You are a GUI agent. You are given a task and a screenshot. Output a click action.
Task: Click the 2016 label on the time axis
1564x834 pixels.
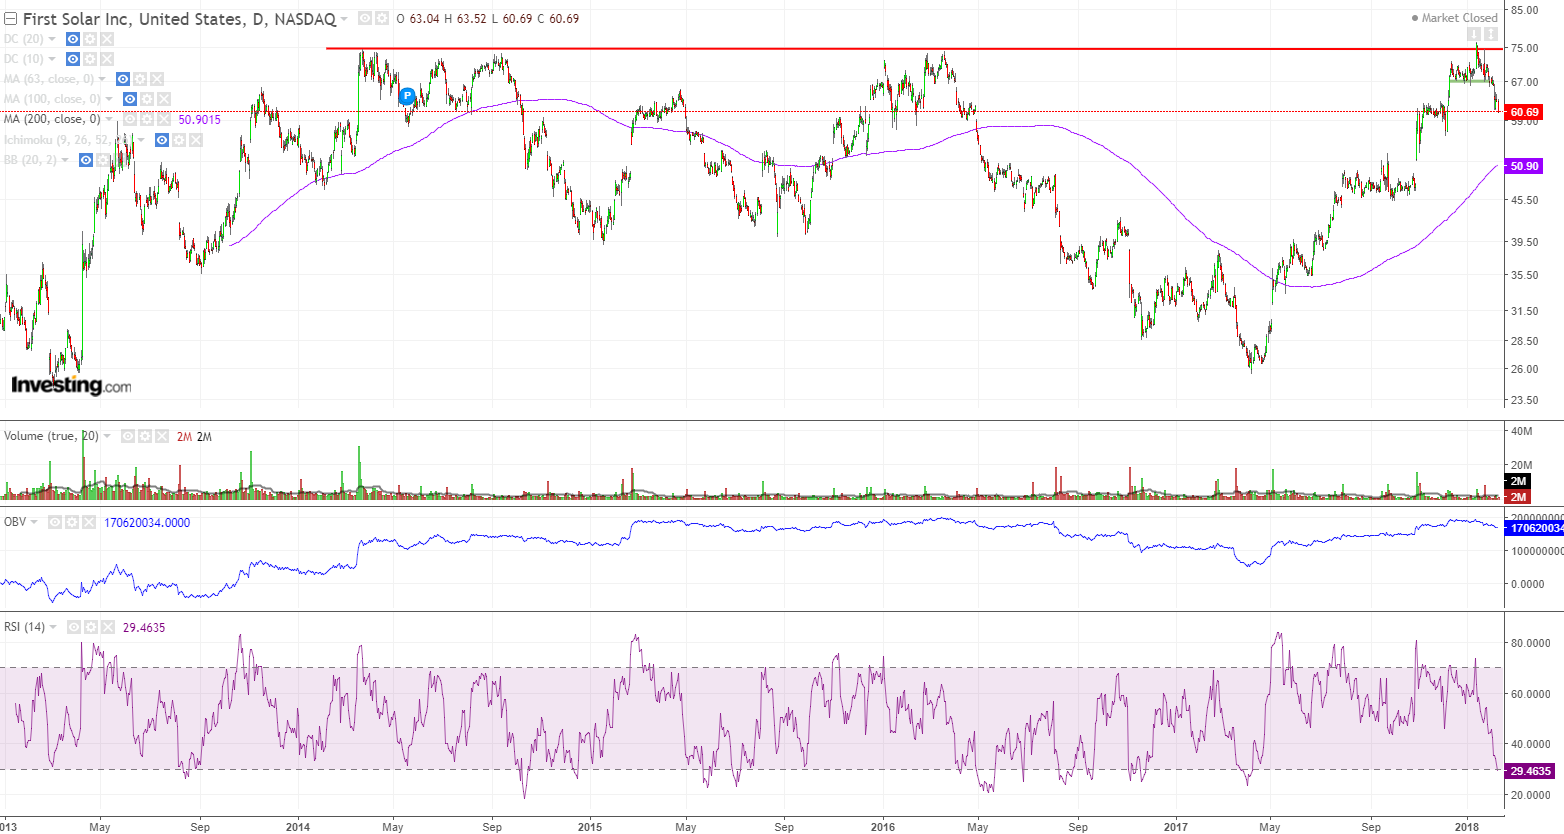point(883,827)
